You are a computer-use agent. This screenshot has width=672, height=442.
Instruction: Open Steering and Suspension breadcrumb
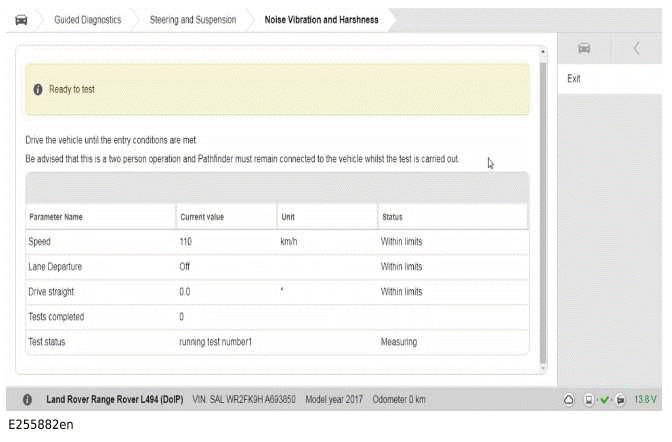192,19
